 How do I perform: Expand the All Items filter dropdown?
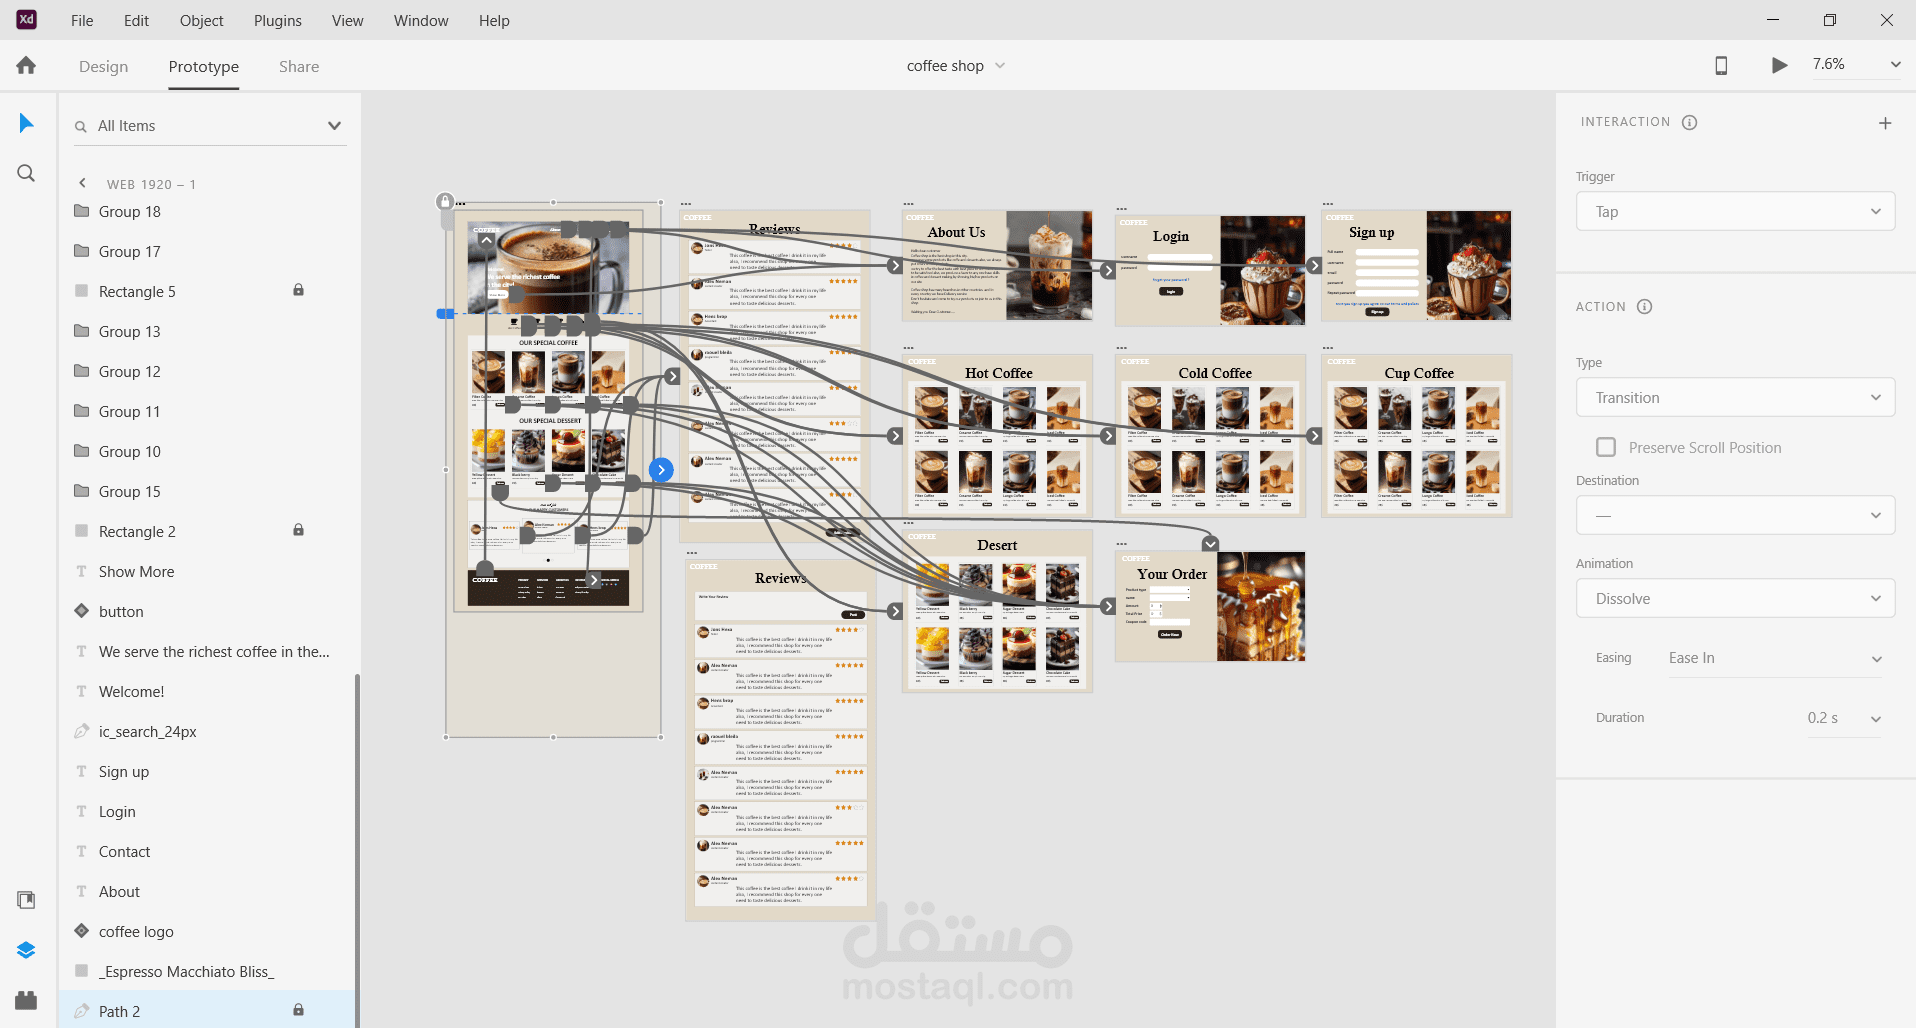pyautogui.click(x=334, y=125)
